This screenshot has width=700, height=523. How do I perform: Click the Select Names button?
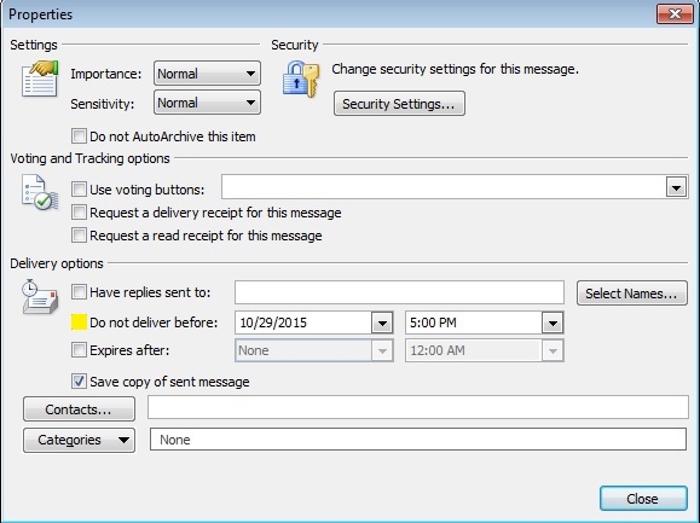(x=632, y=293)
